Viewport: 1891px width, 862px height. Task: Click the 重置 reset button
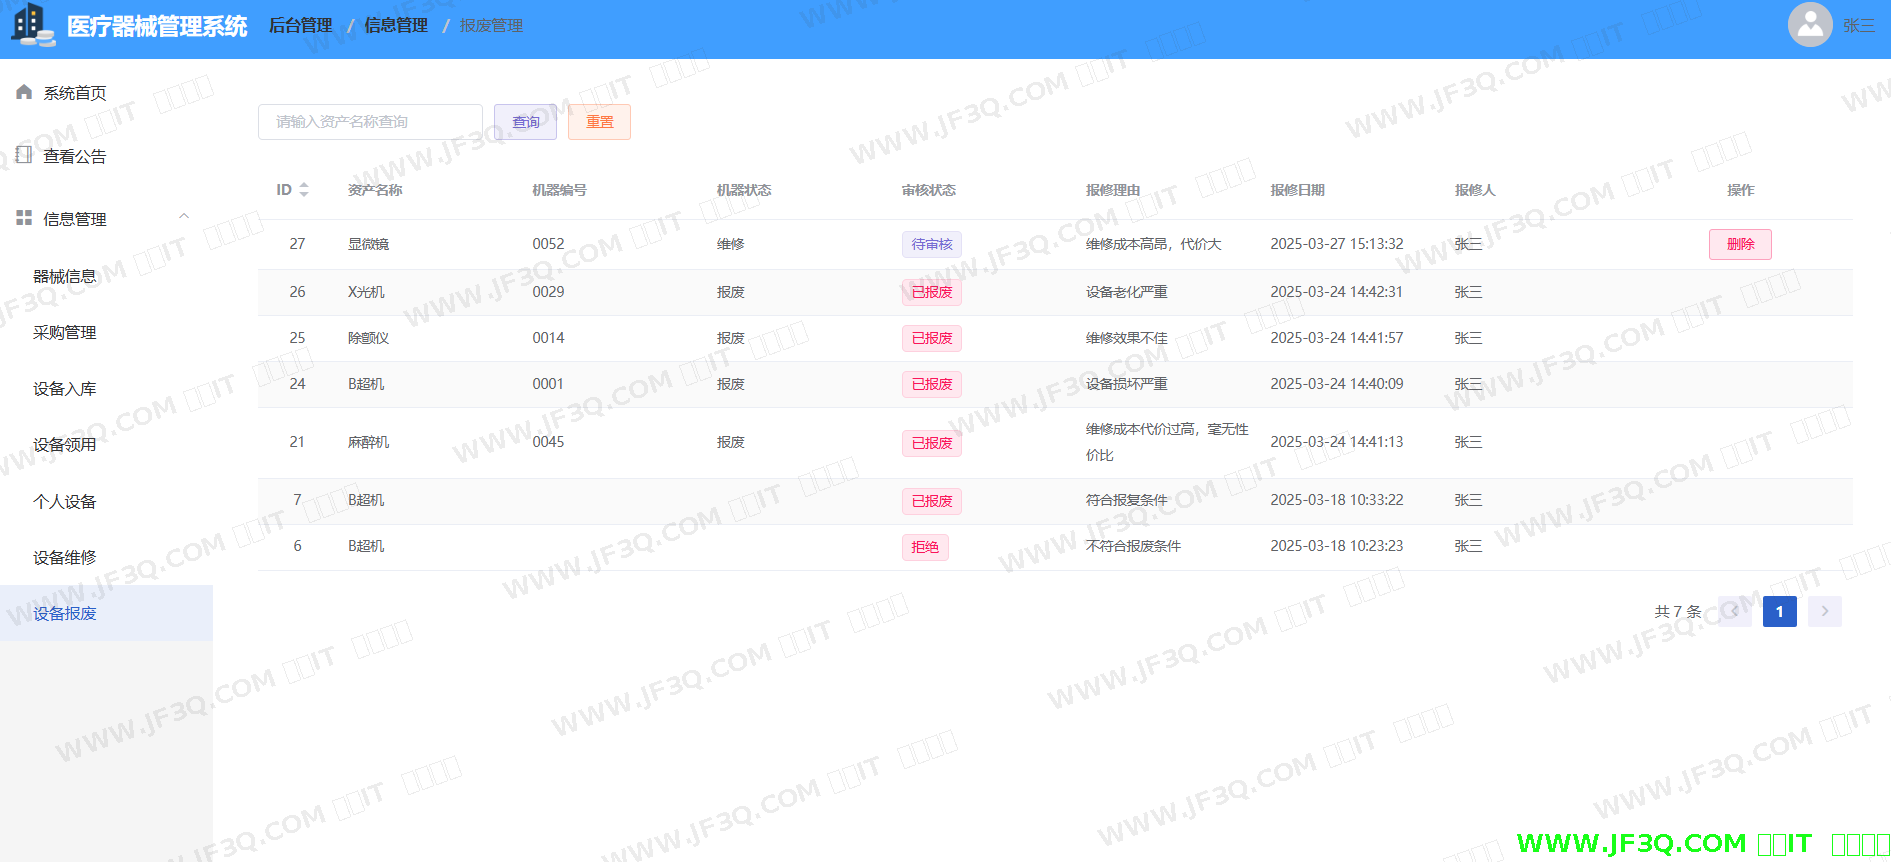[599, 122]
